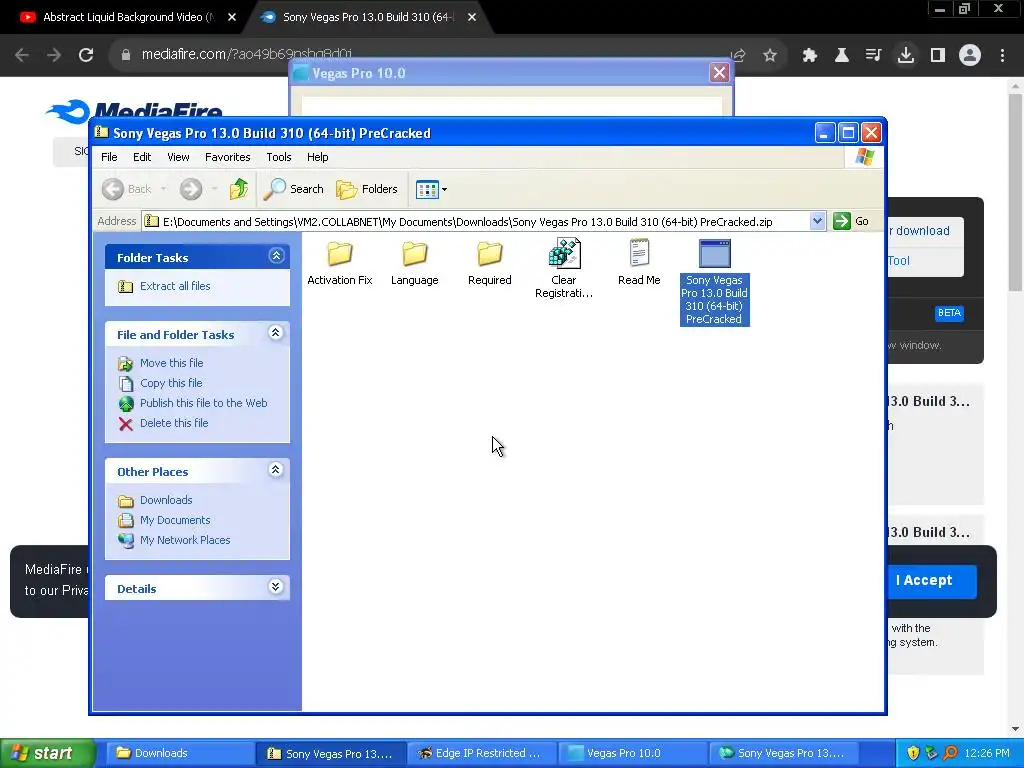
Task: Expand the Address bar dropdown
Action: point(817,221)
